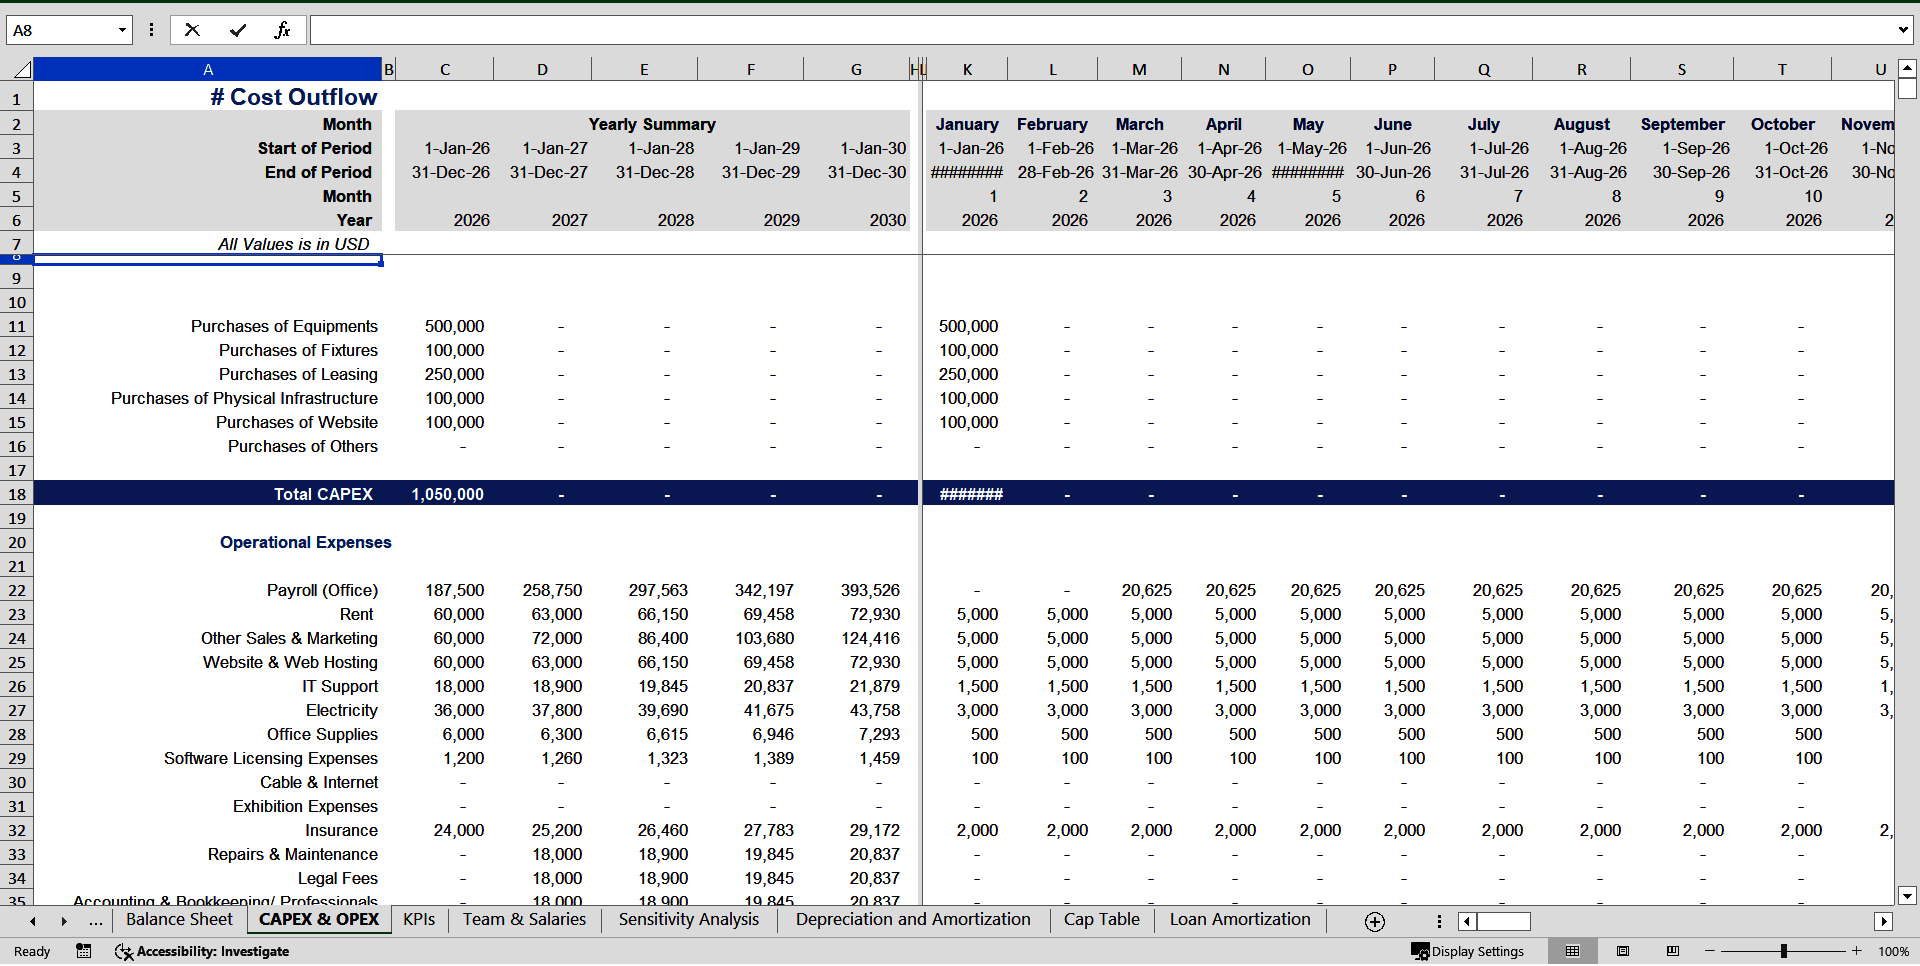Click horizontal scrollbar left arrow

coord(1467,921)
